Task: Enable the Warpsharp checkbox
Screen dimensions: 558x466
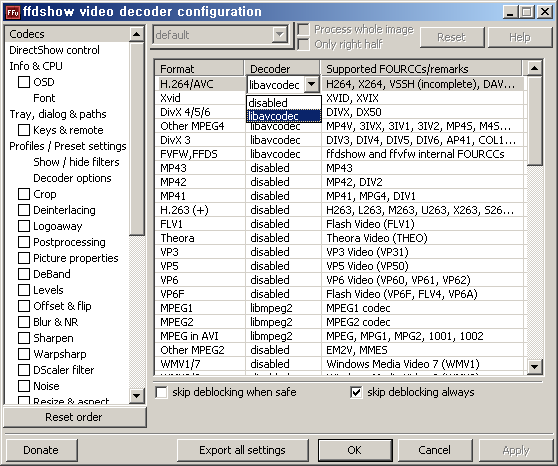Action: click(x=24, y=354)
